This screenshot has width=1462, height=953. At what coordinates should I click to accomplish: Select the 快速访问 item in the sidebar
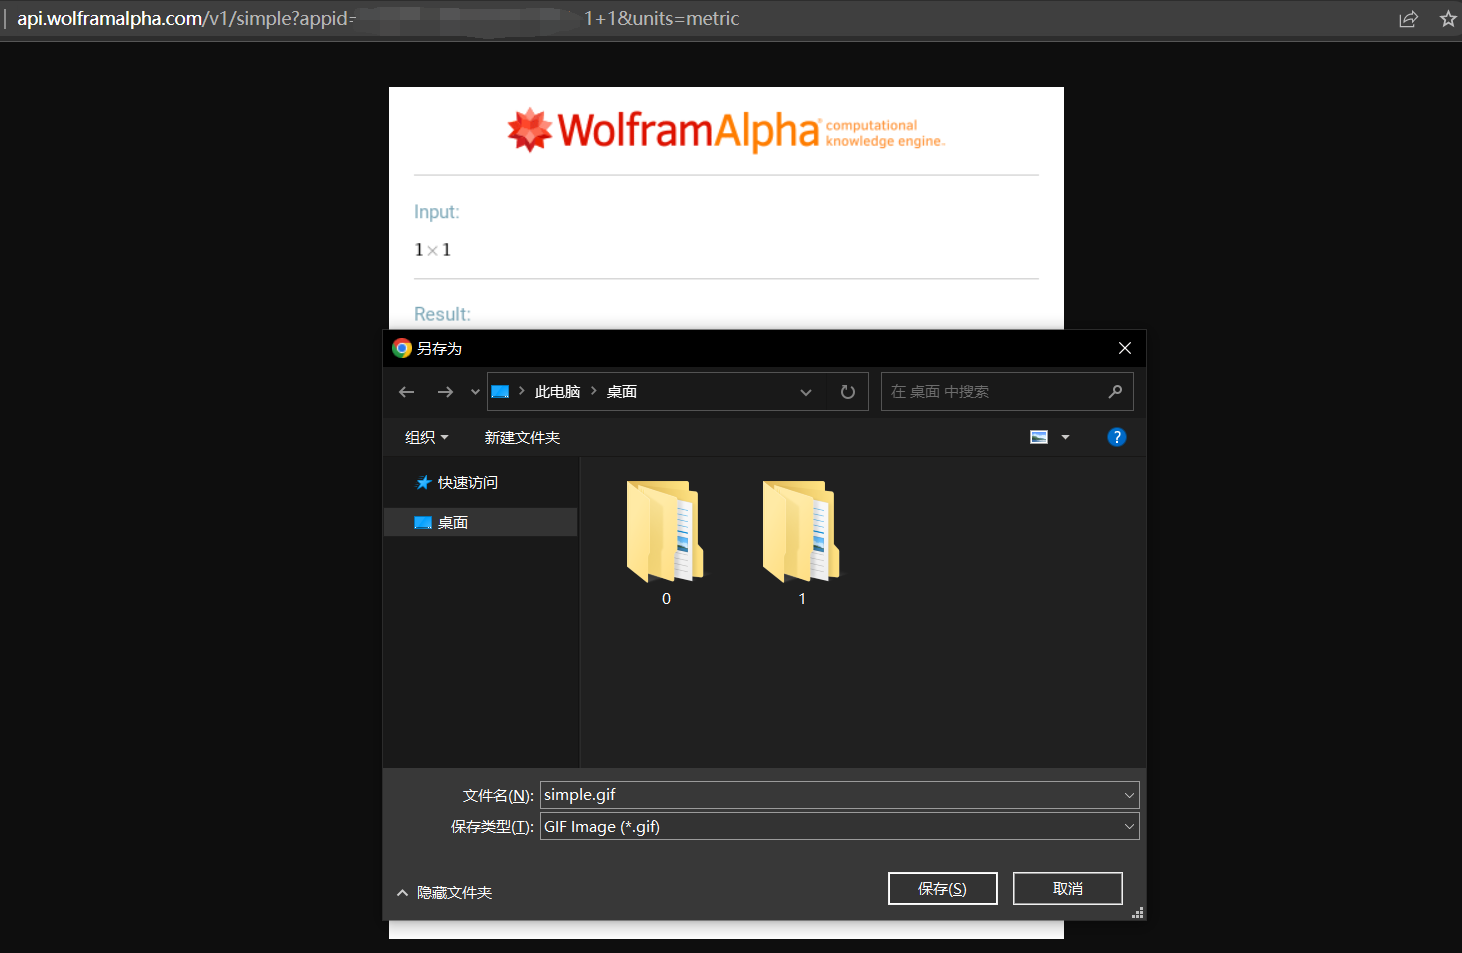(467, 482)
